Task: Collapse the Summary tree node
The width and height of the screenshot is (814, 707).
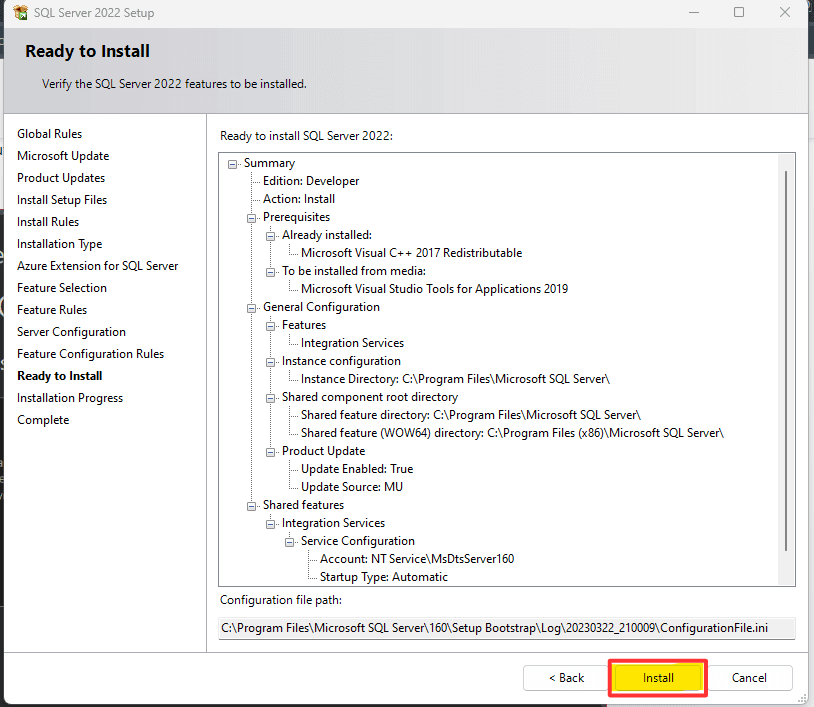Action: (x=232, y=164)
